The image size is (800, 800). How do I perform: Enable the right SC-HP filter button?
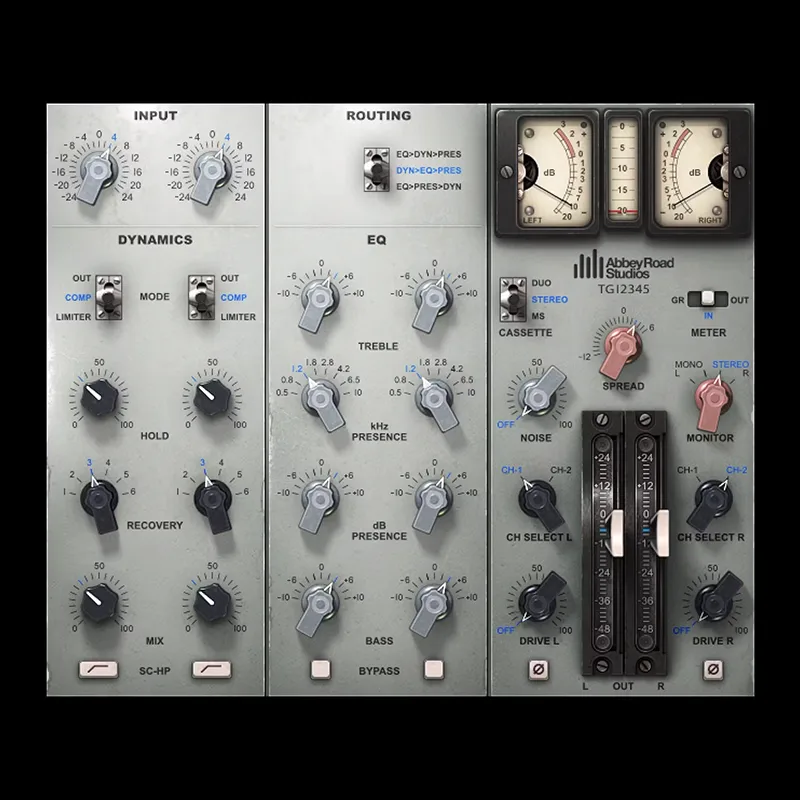click(x=212, y=669)
